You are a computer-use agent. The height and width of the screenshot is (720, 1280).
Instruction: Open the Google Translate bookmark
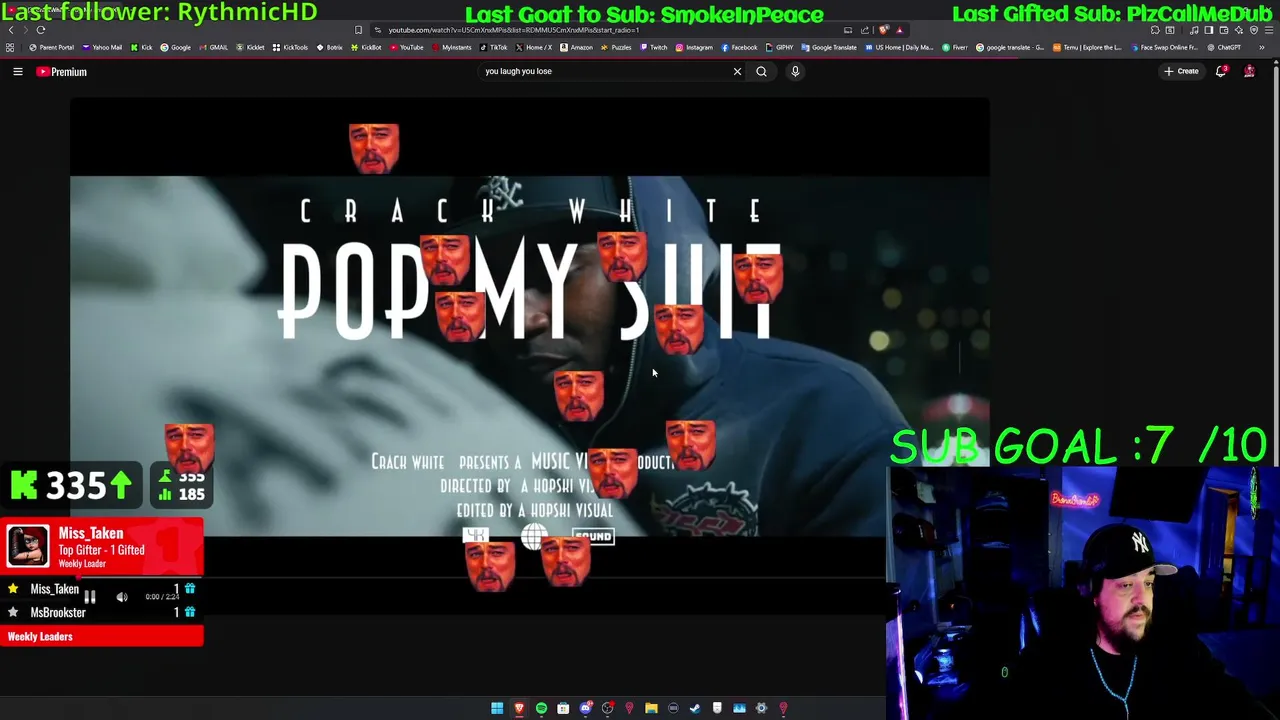pos(828,47)
